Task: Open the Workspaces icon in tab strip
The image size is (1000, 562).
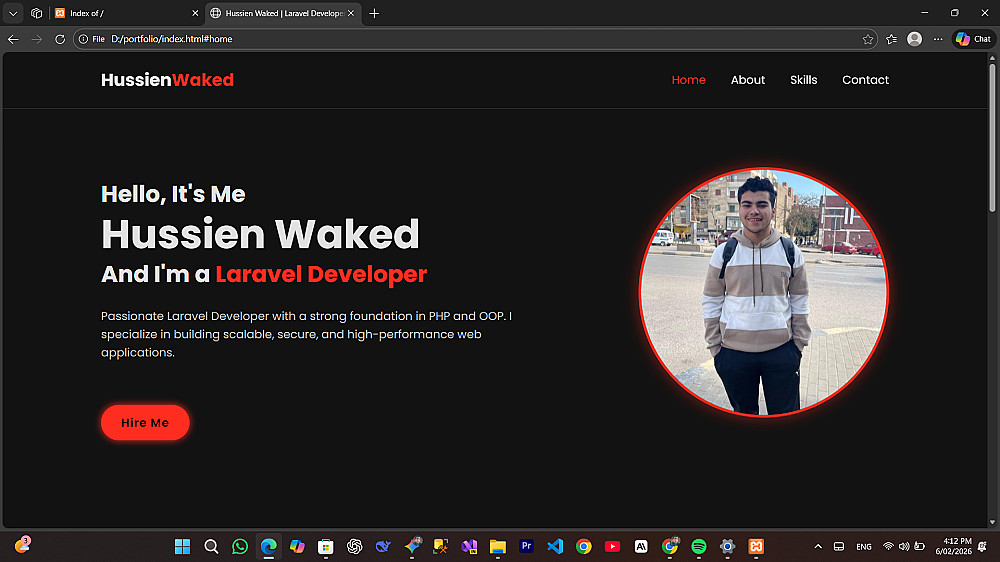Action: pos(36,13)
